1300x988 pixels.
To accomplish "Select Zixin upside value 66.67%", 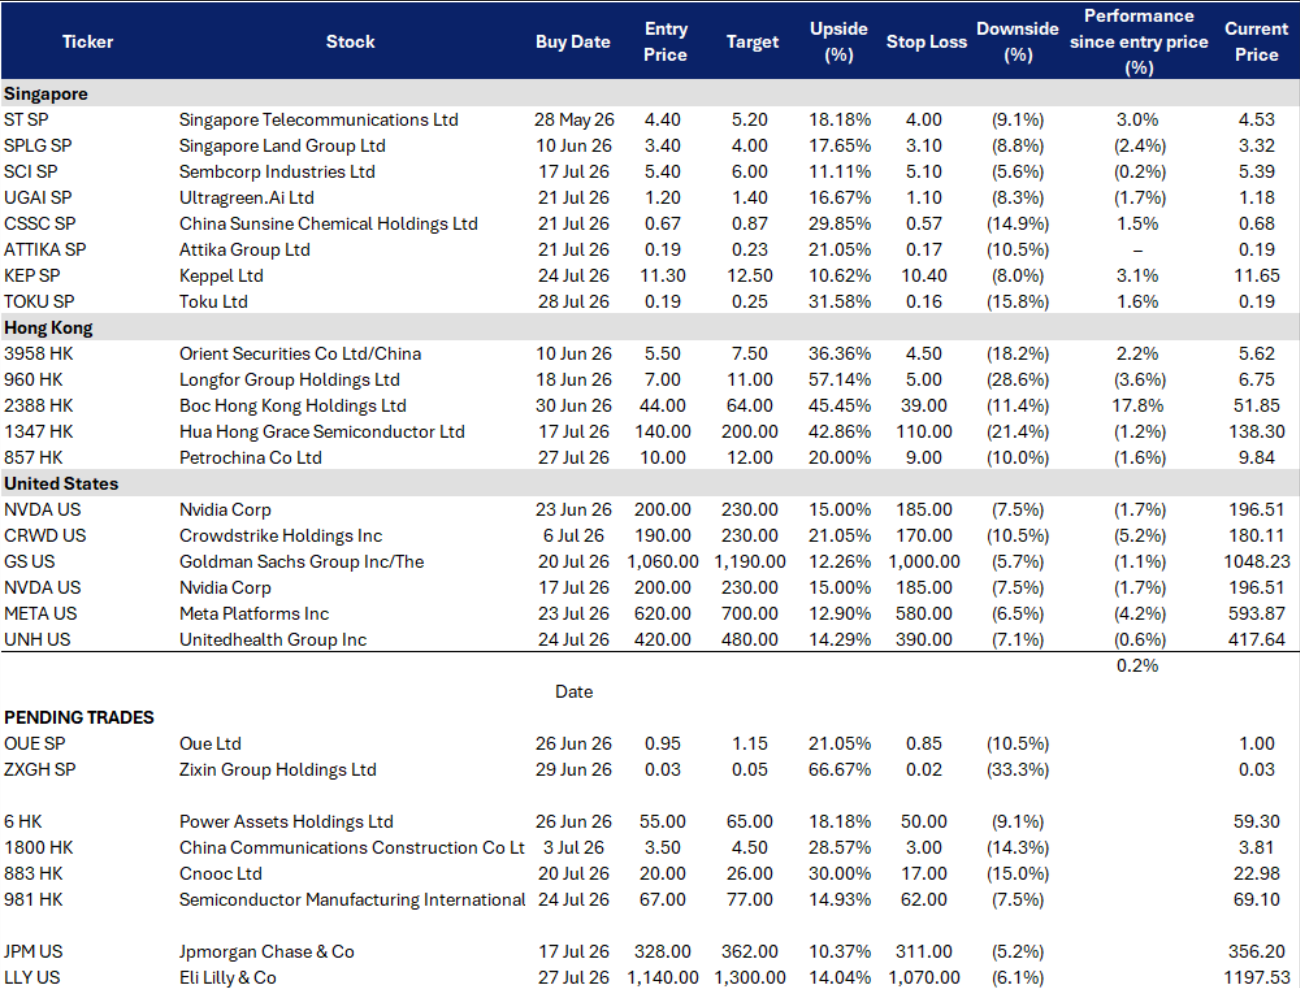I will 839,770.
